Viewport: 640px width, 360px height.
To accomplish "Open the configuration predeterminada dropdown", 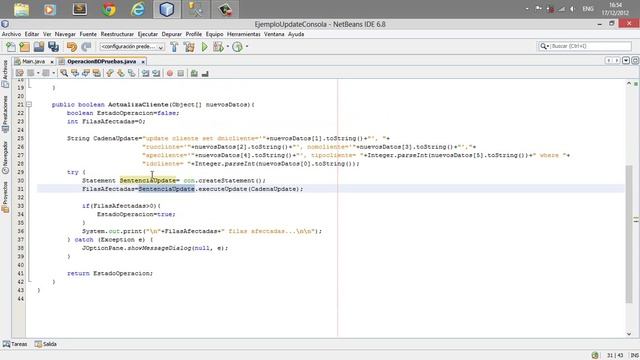I will point(132,47).
